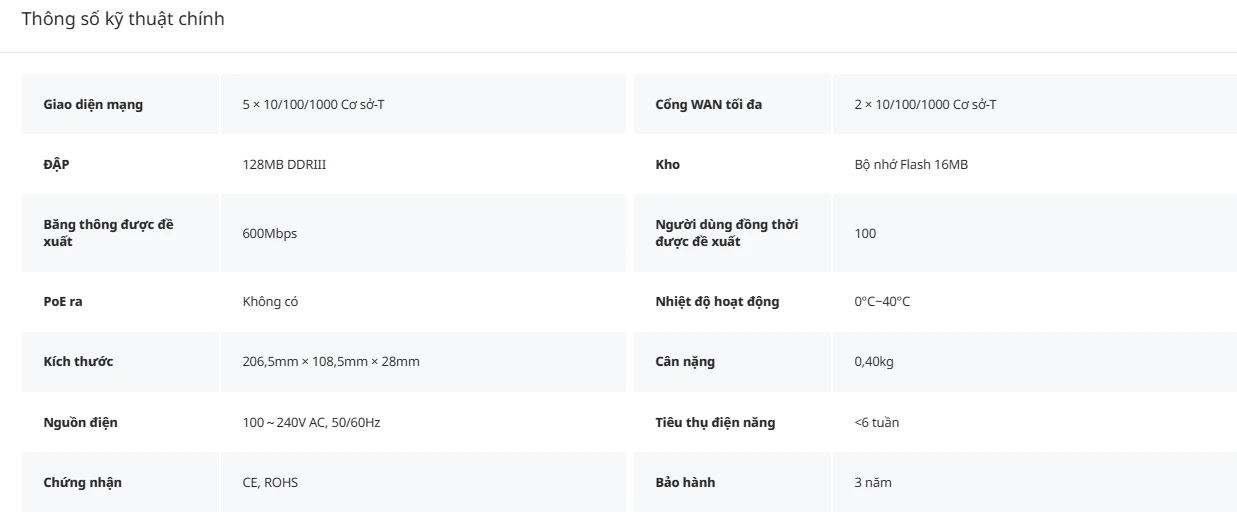Select the heading 'Thông số kỹ thuật chính'
Image resolution: width=1237 pixels, height=518 pixels.
pyautogui.click(x=123, y=19)
